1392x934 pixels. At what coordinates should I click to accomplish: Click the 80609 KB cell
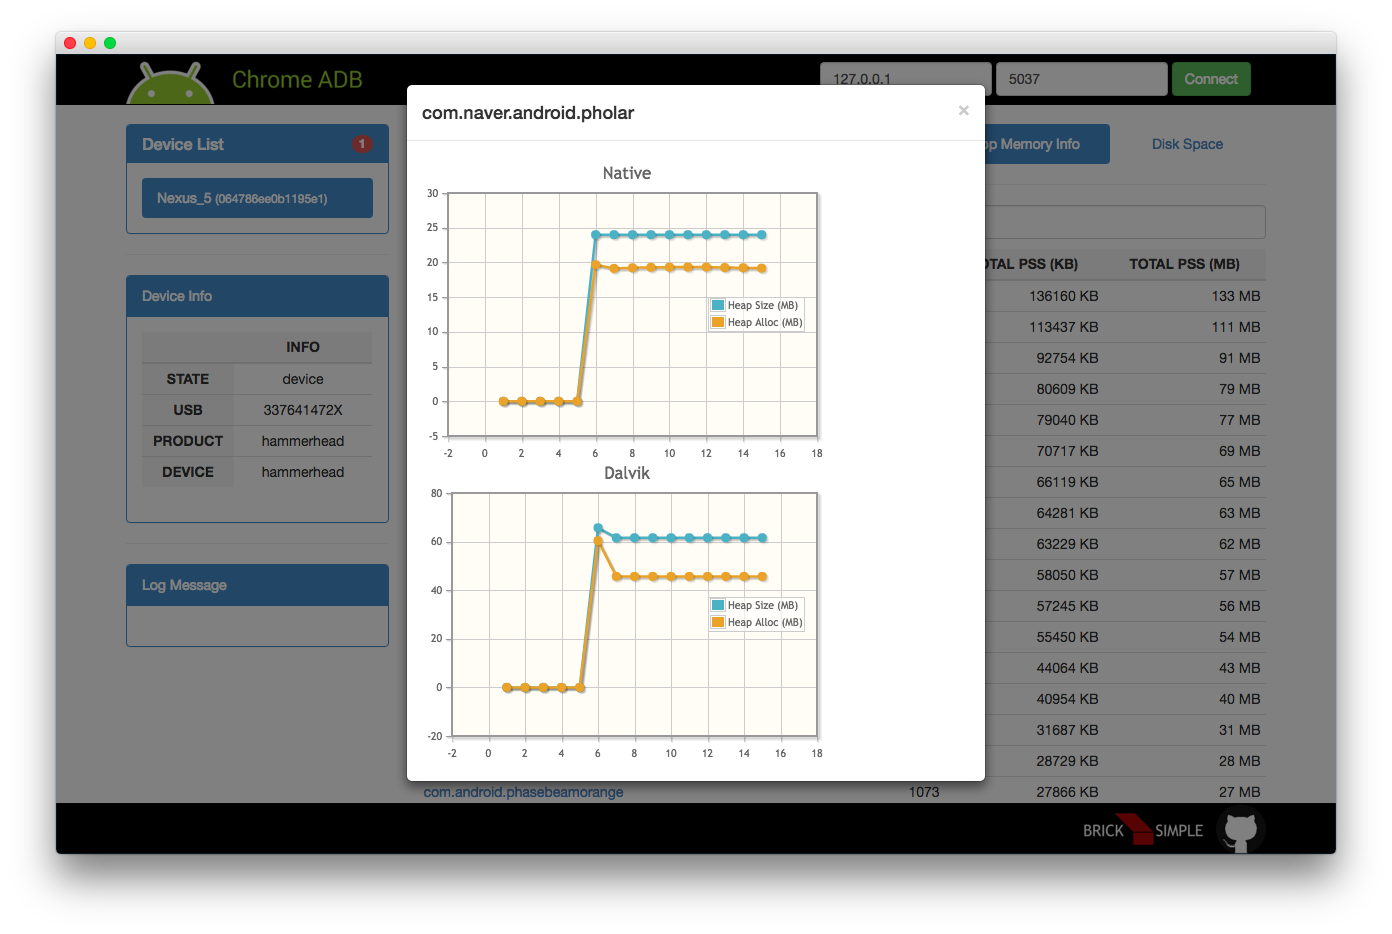1067,389
